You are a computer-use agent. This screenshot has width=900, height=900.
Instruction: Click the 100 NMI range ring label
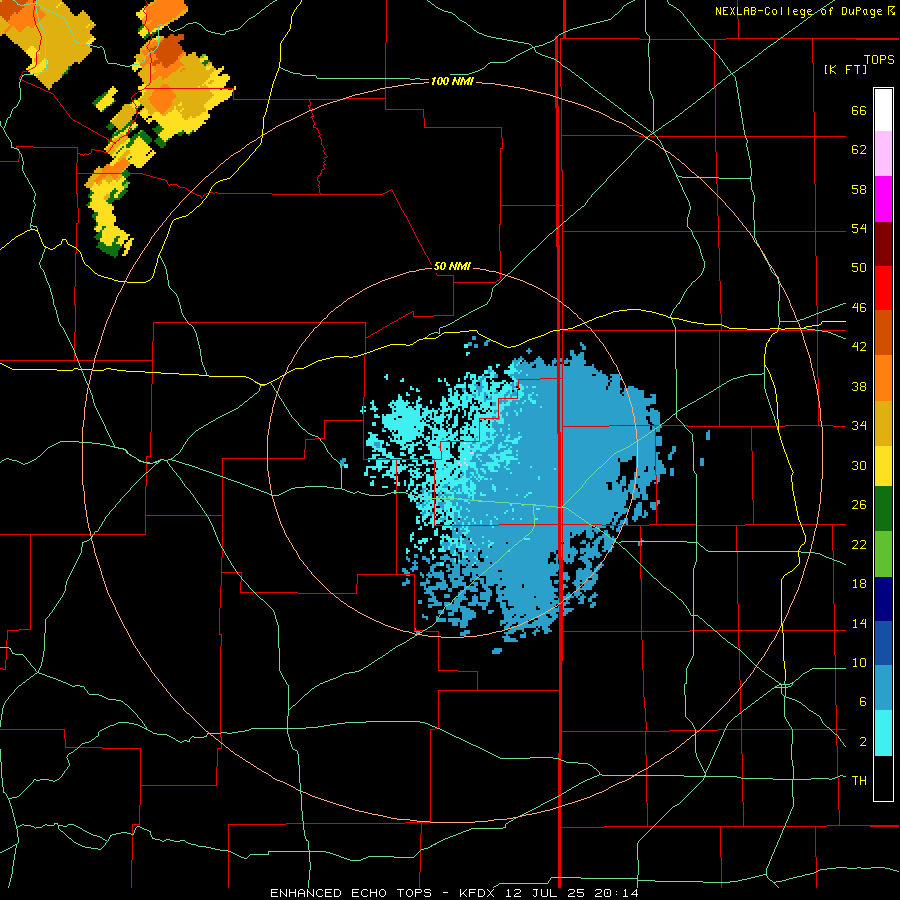point(452,82)
